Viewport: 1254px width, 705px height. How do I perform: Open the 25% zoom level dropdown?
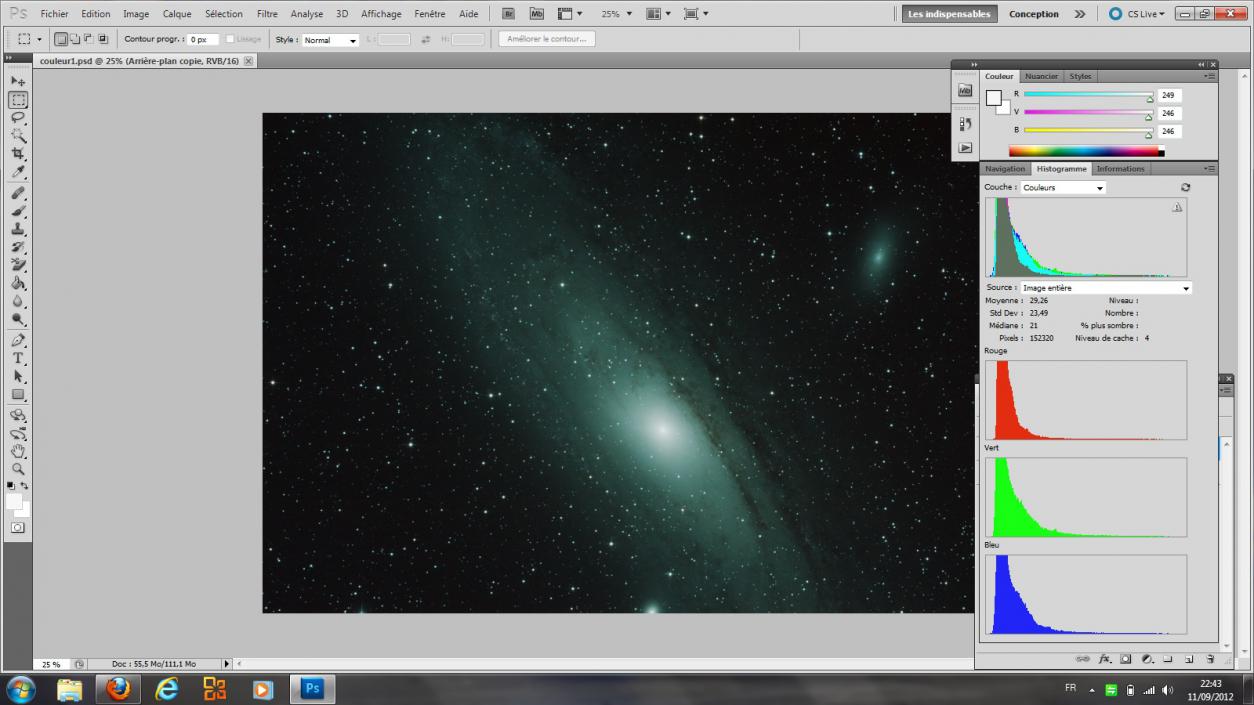click(615, 14)
